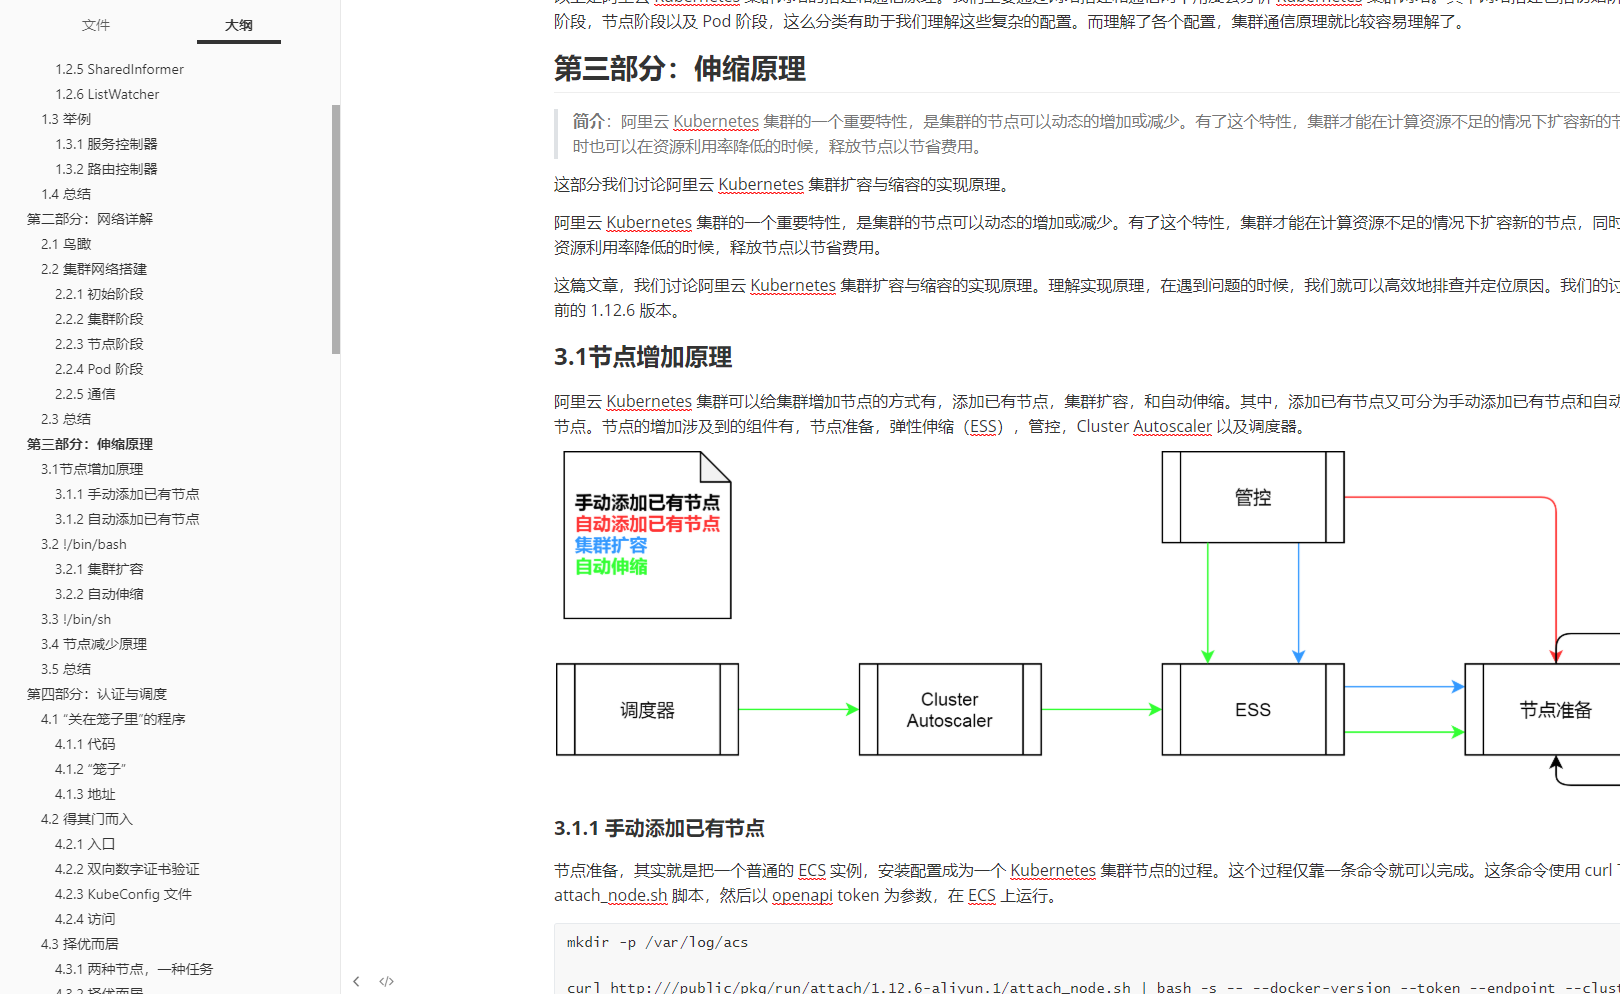The height and width of the screenshot is (994, 1620).
Task: Open outline entry 4.2.1 入口
Action: [85, 844]
